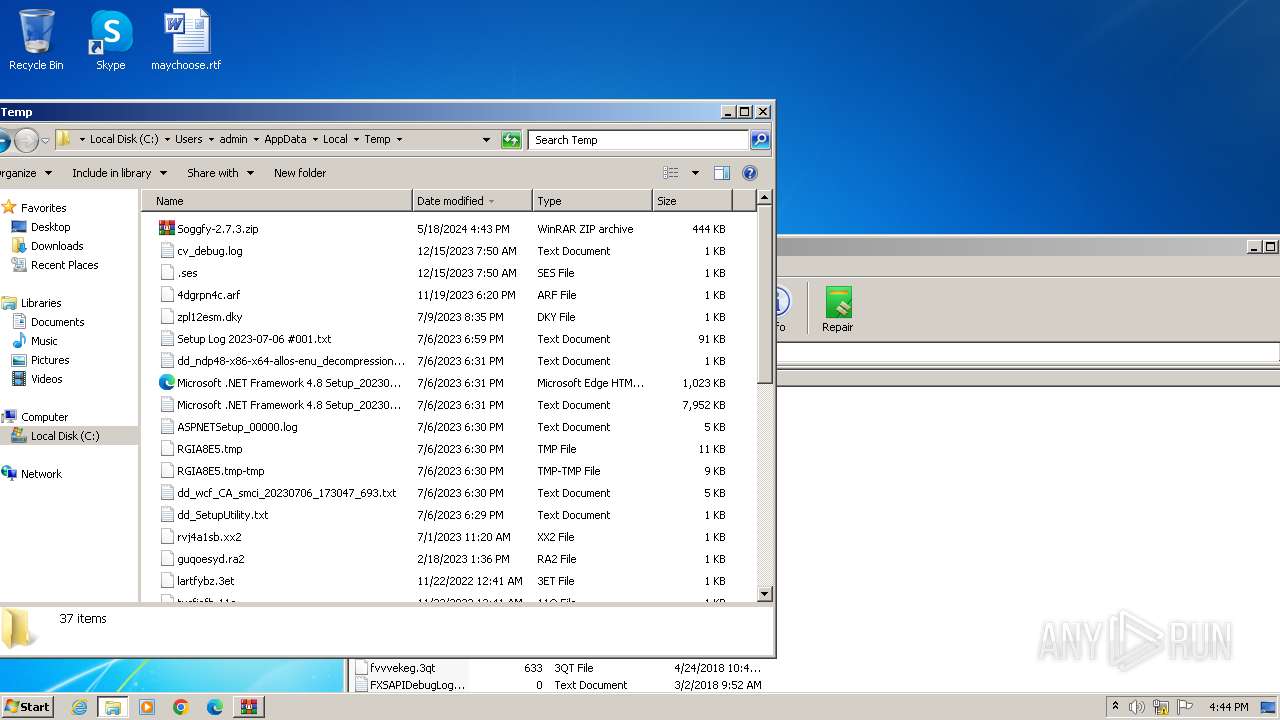Click the refresh button next to the address bar
Screen dimensions: 1280x720
tap(511, 140)
